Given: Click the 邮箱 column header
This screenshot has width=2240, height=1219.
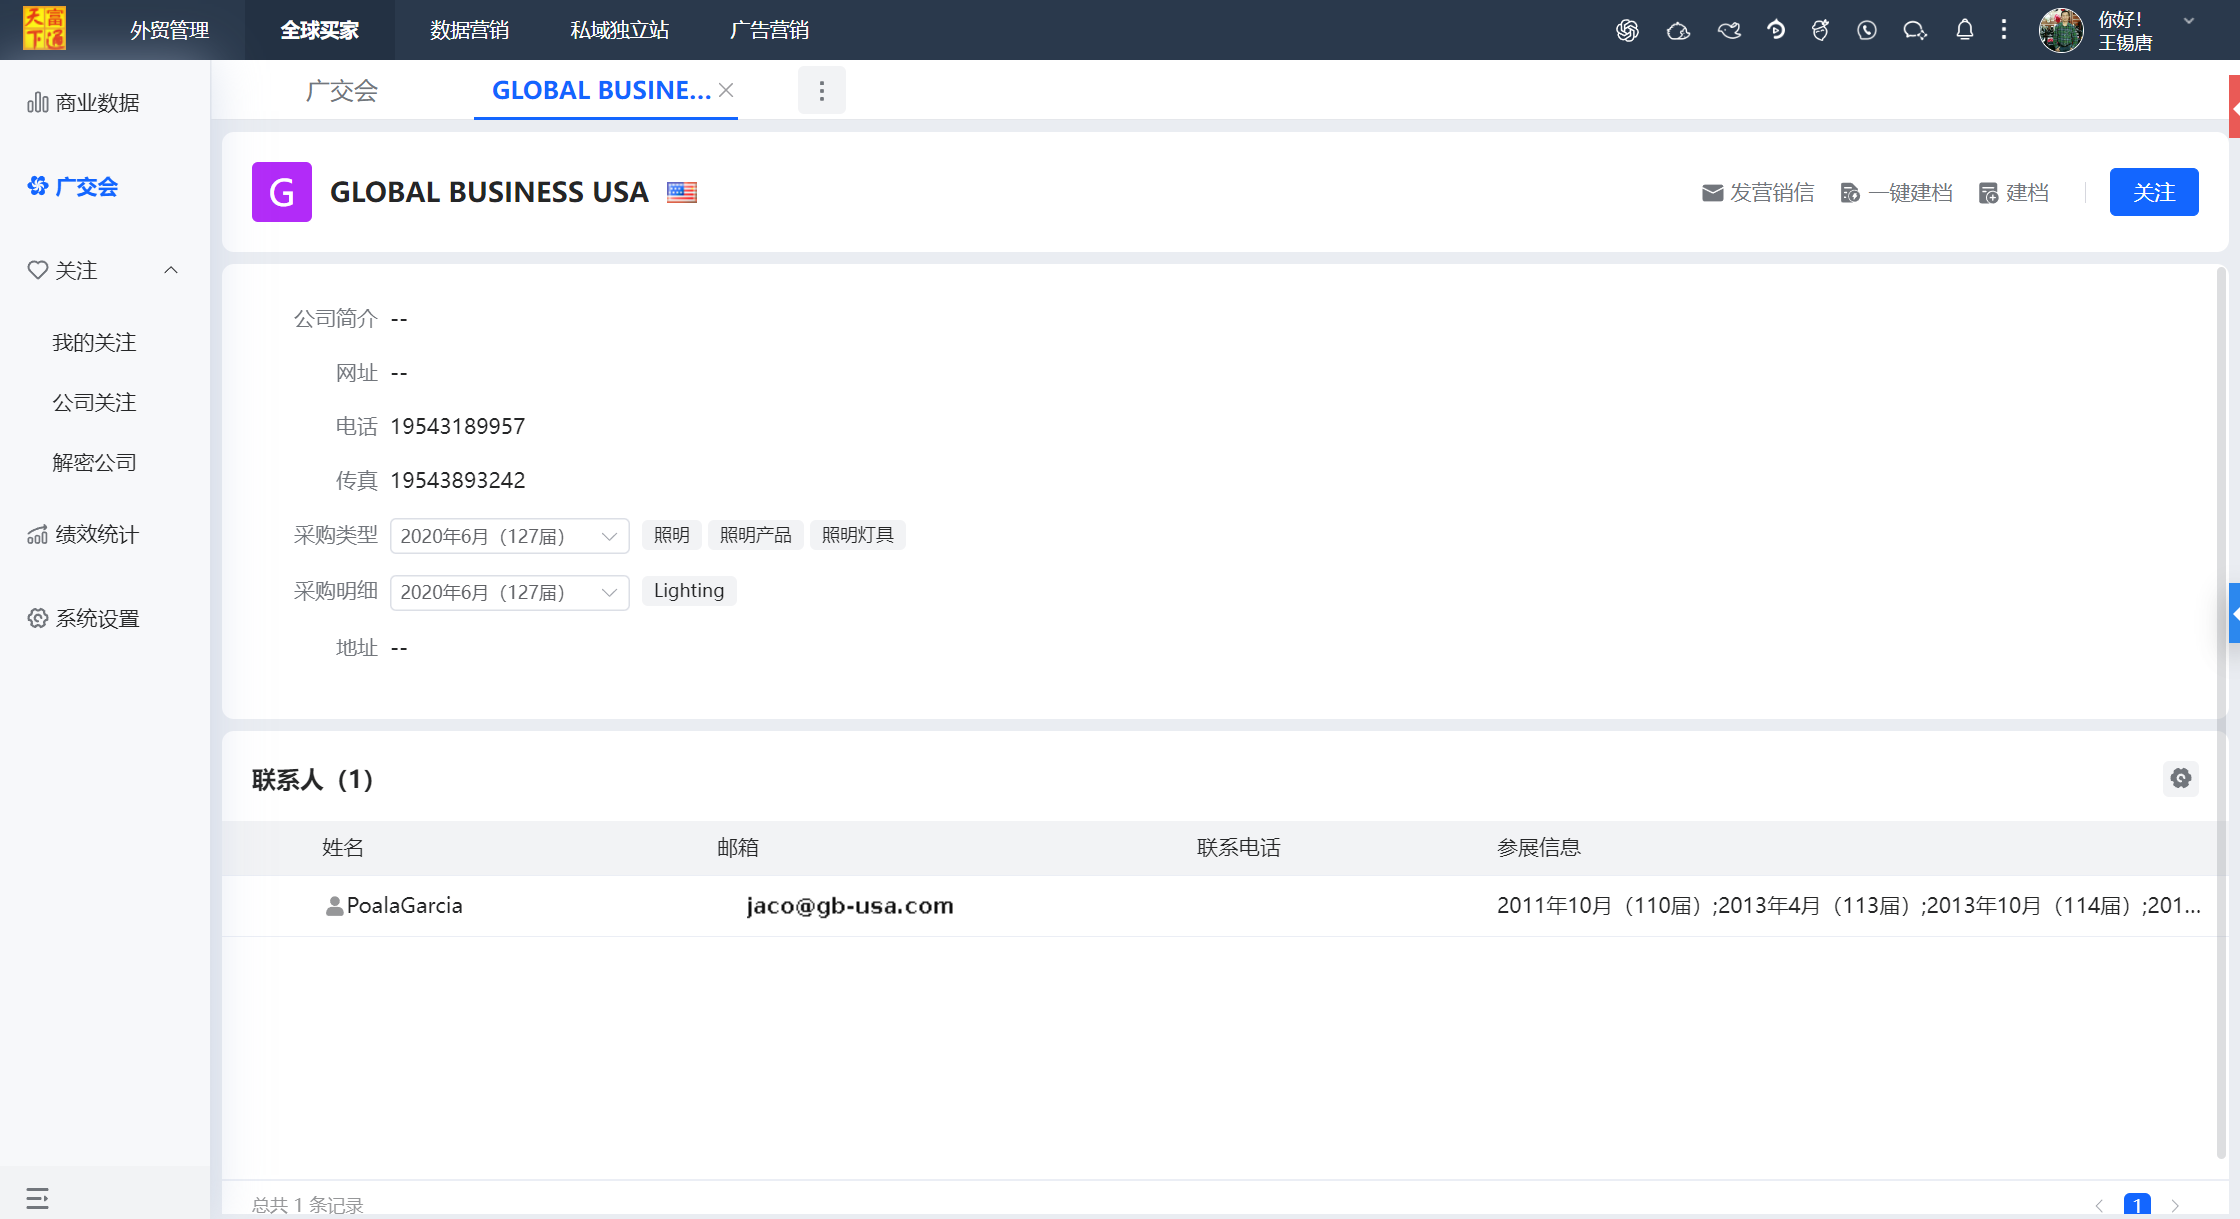Looking at the screenshot, I should (x=738, y=848).
